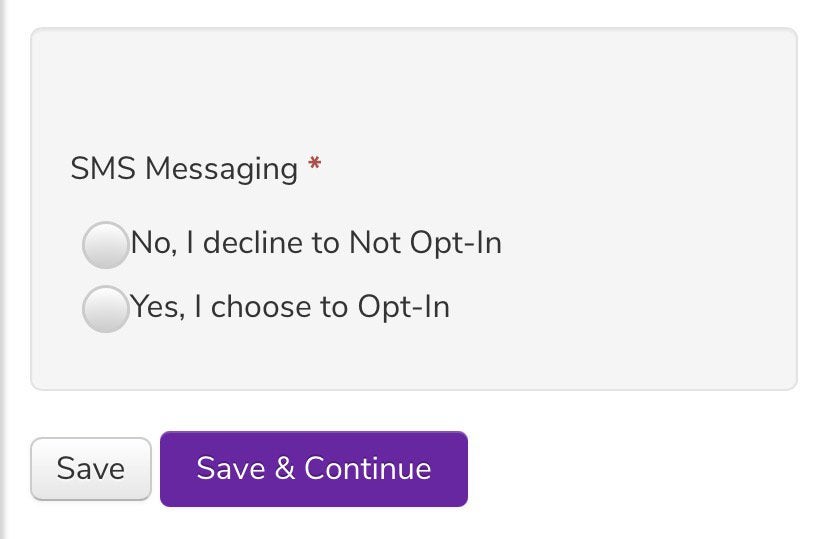Image resolution: width=828 pixels, height=539 pixels.
Task: Choose the first SMS Messaging option
Action: coord(105,245)
